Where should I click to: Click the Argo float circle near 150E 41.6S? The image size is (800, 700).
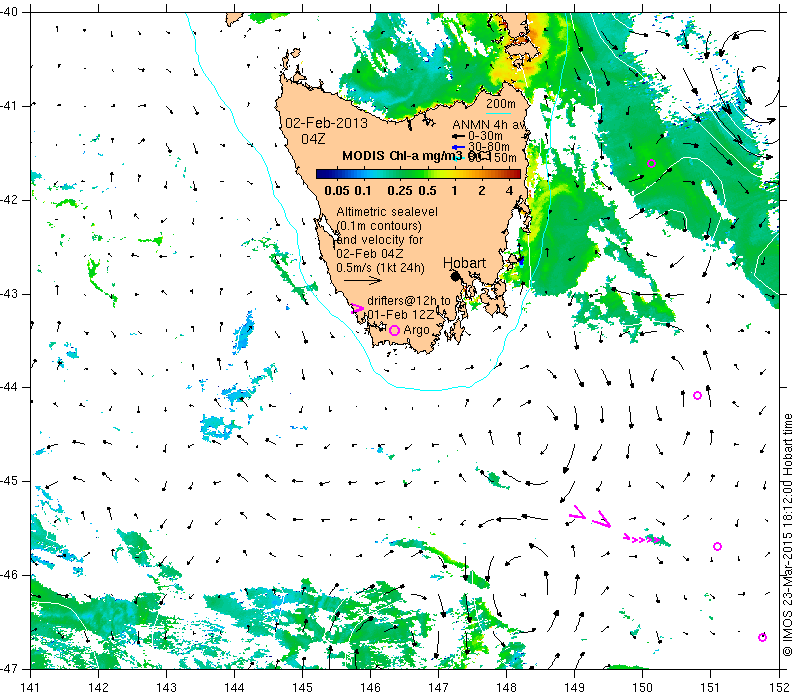(x=651, y=164)
